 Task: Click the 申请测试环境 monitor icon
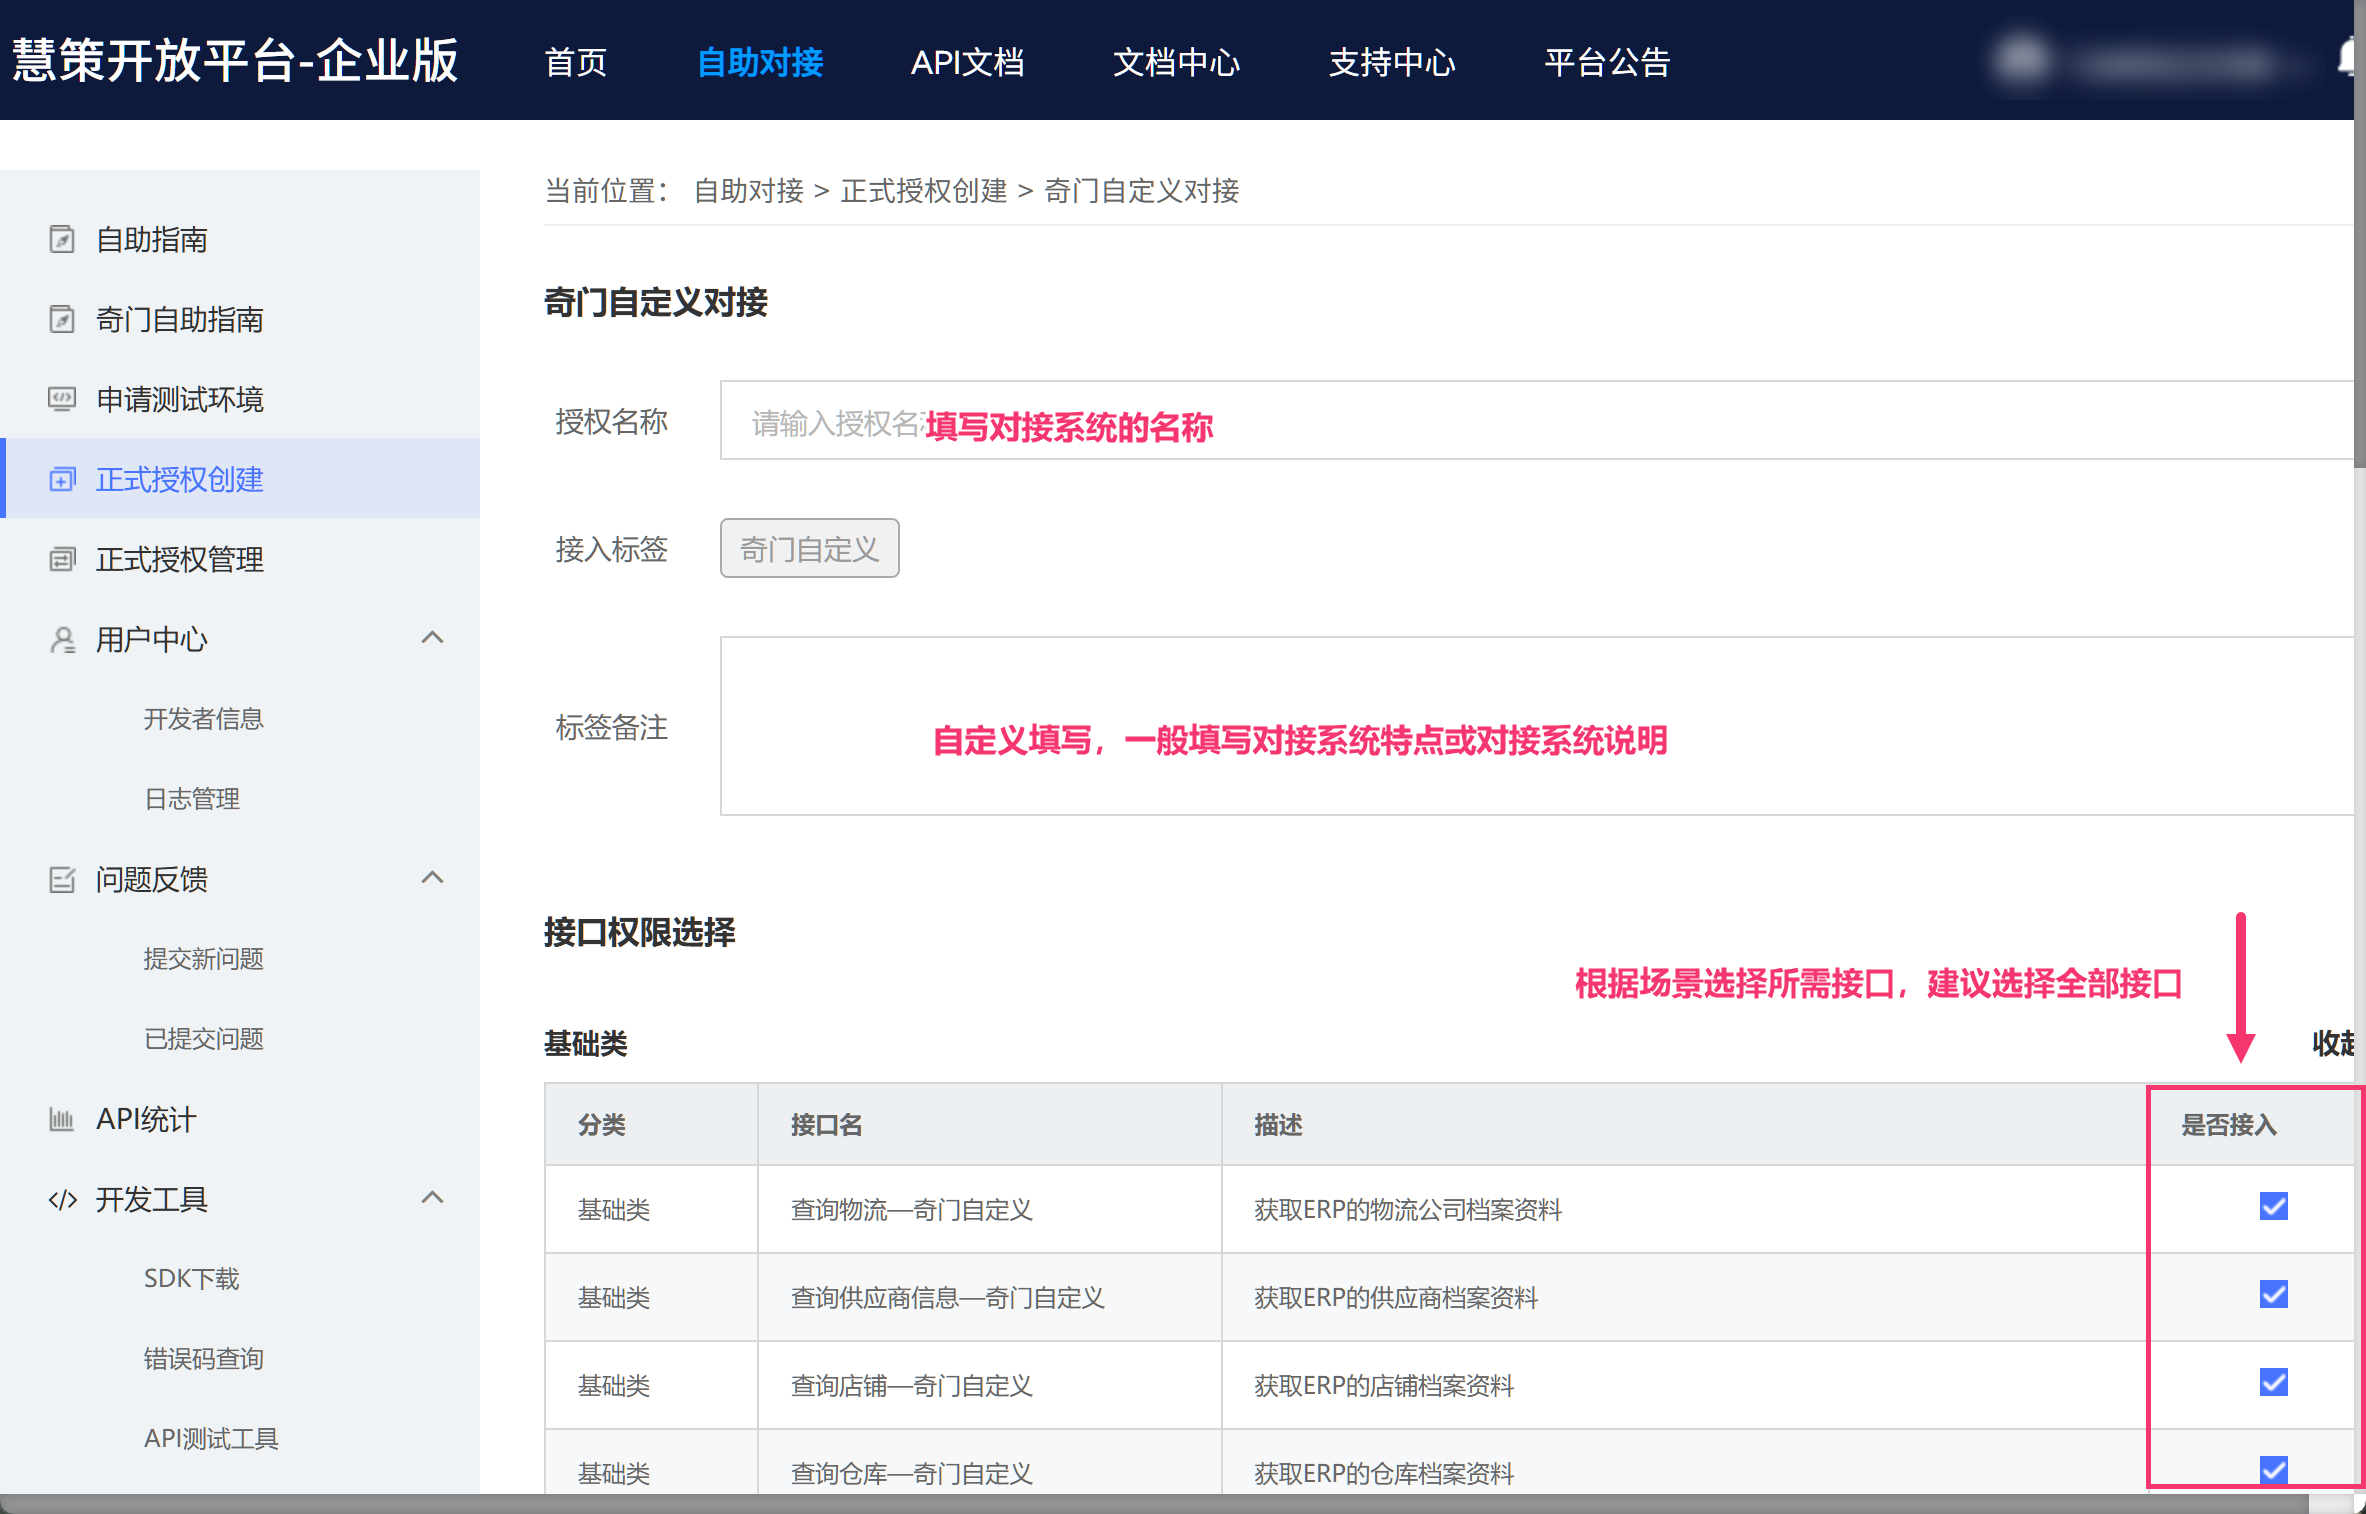pos(62,400)
